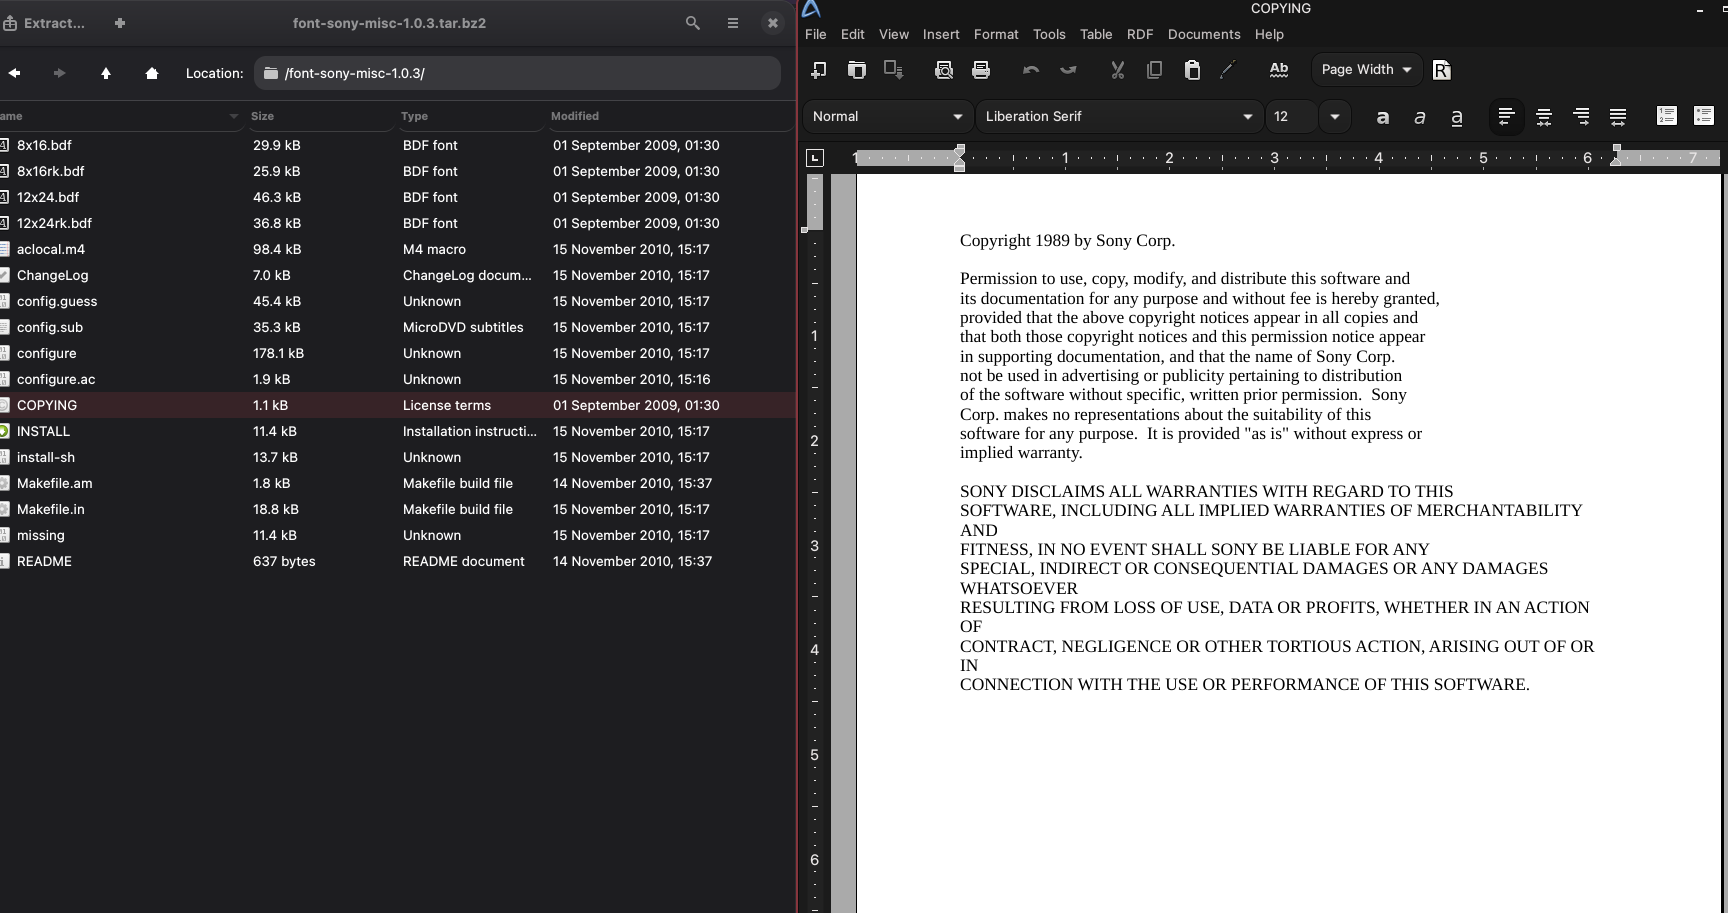
Task: Click the search icon in archive manager
Action: [x=692, y=23]
